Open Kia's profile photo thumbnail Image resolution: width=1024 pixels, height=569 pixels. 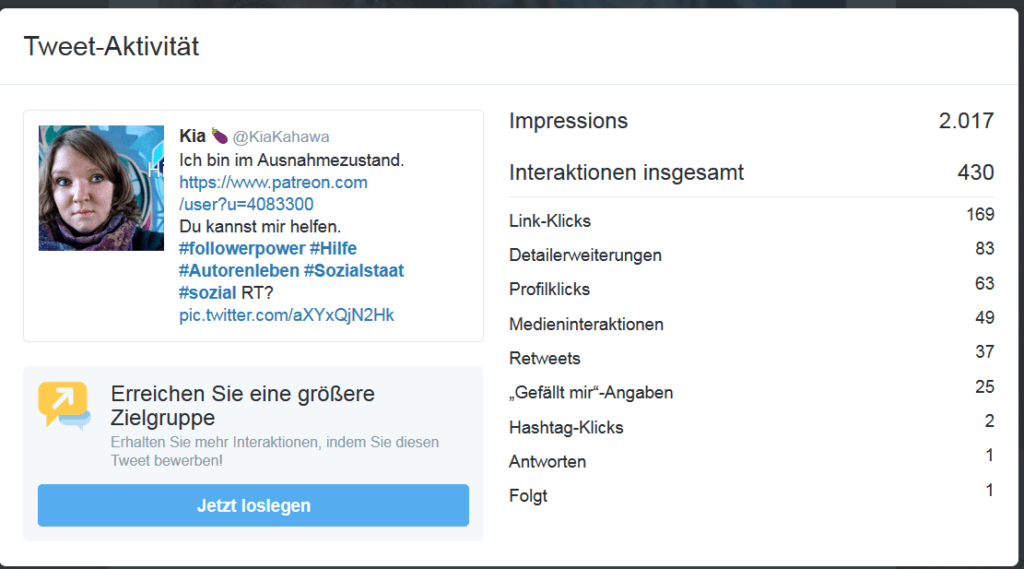pos(101,188)
